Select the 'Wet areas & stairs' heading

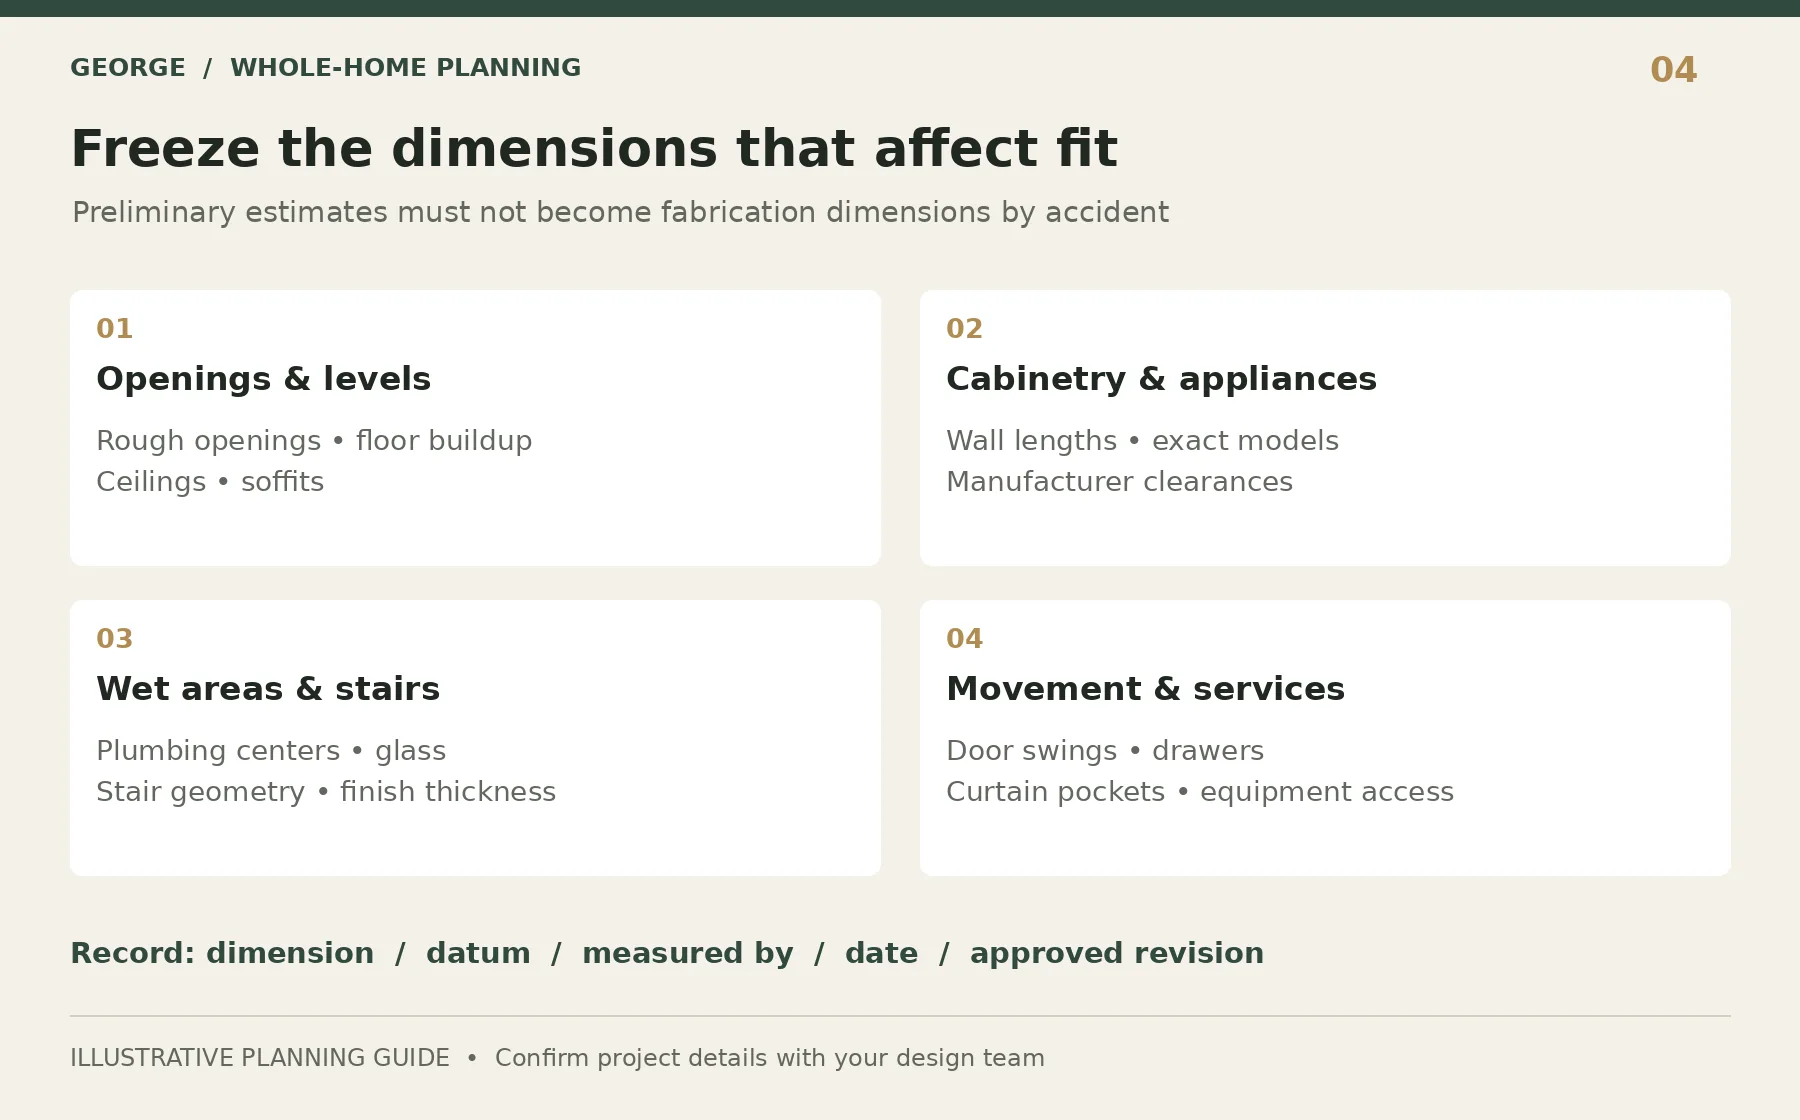[268, 689]
